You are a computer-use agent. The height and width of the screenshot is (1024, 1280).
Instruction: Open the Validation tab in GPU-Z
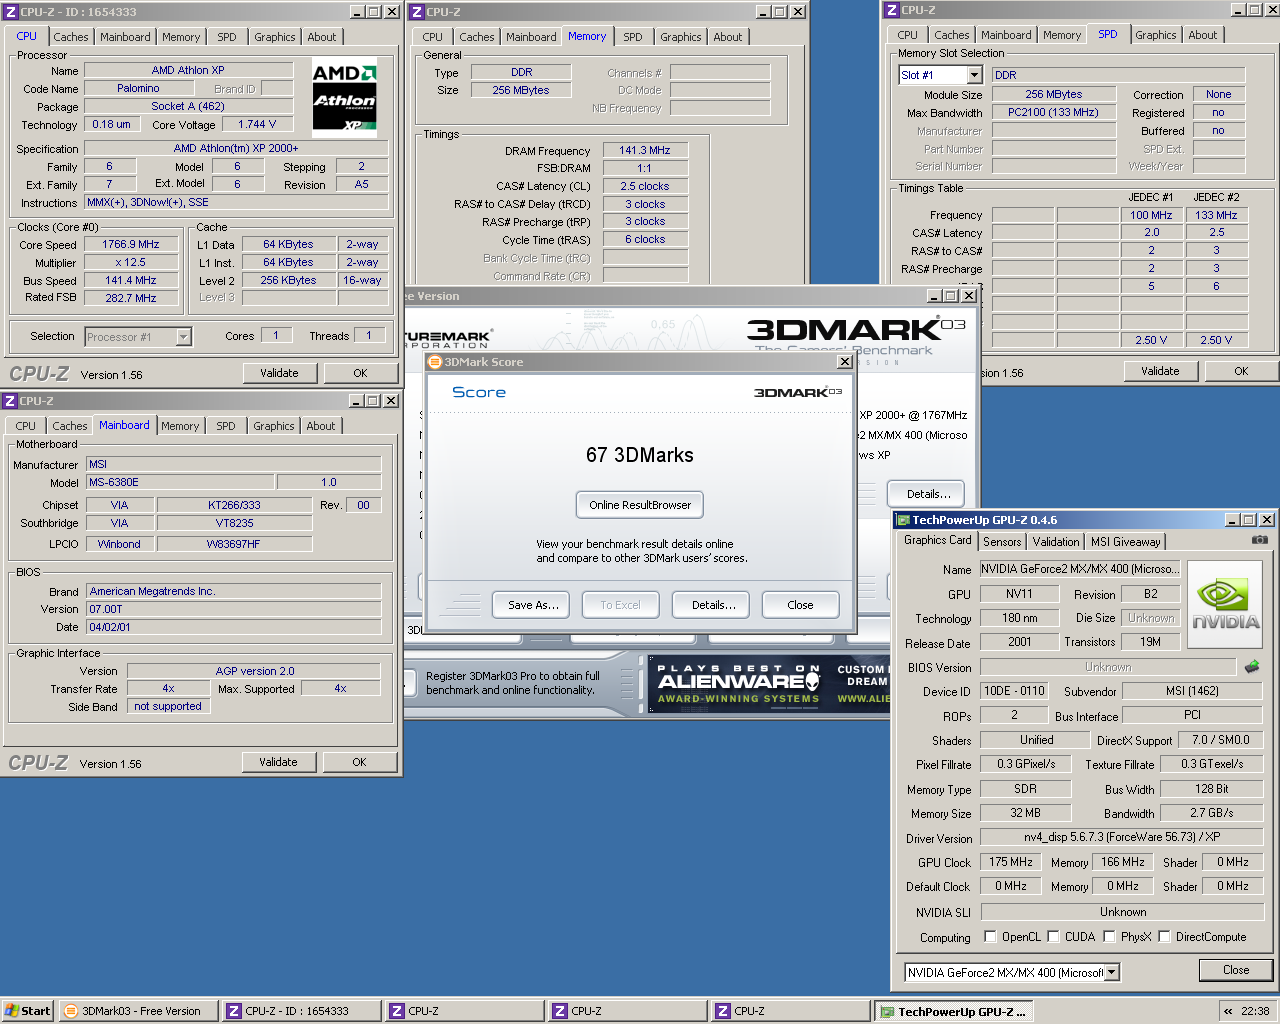coord(1056,542)
